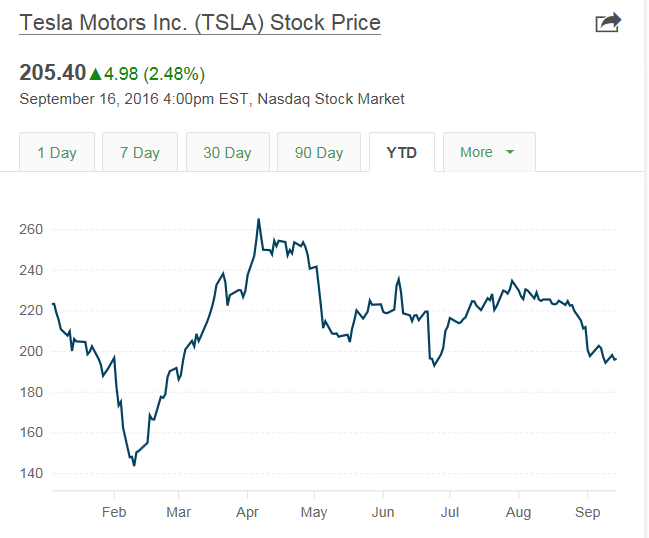Select the YTD tab

(x=401, y=153)
